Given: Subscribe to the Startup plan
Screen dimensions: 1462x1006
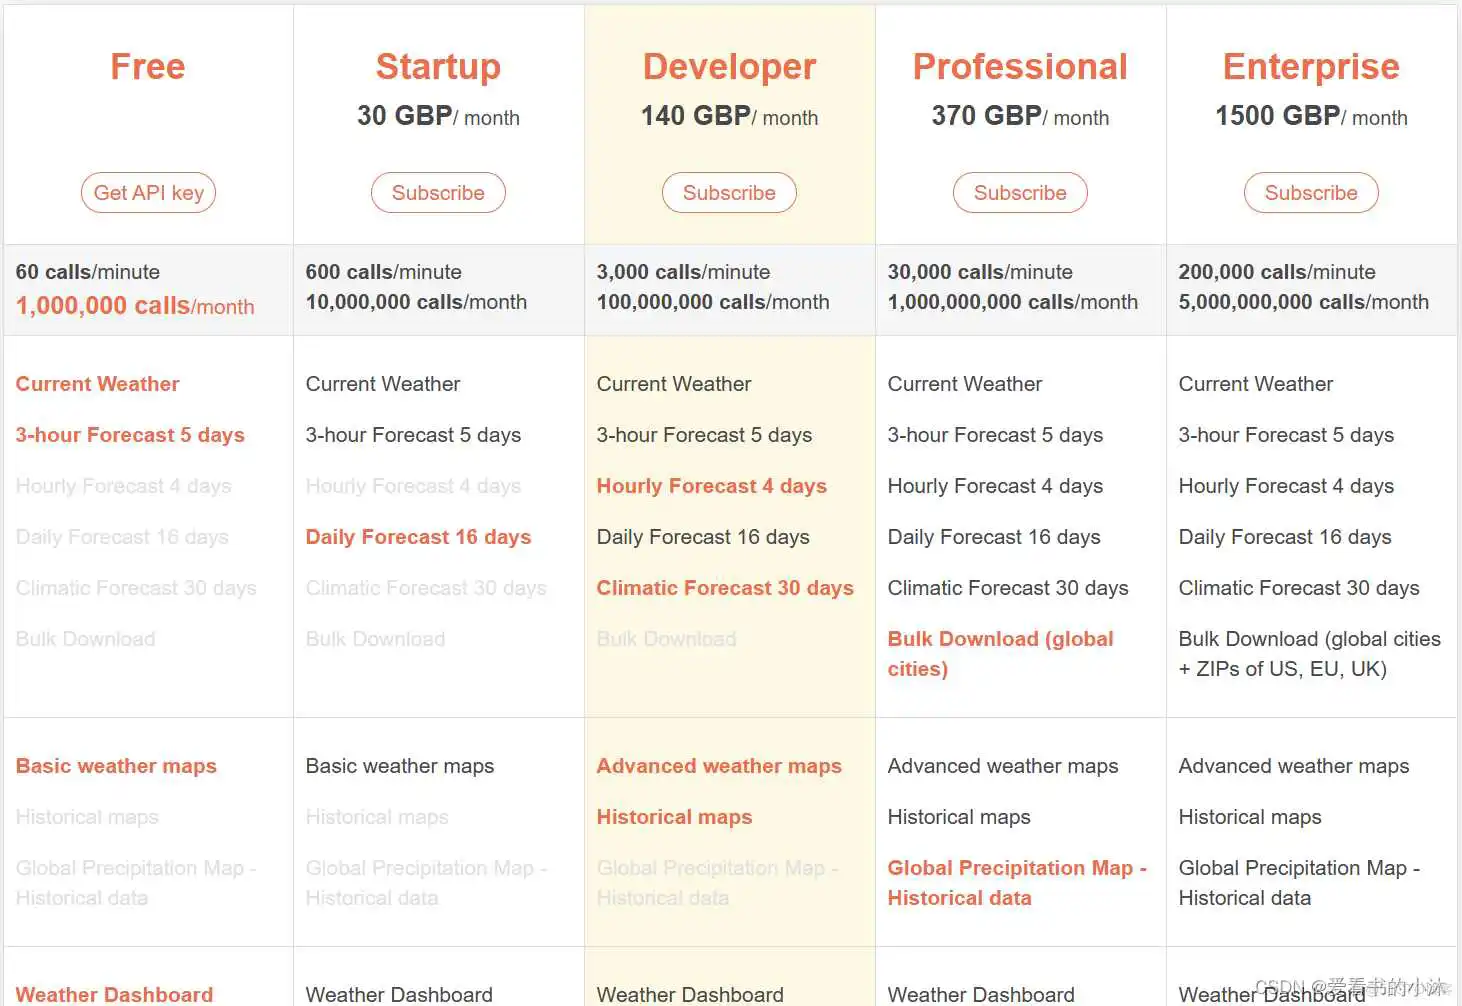Looking at the screenshot, I should click(438, 193).
